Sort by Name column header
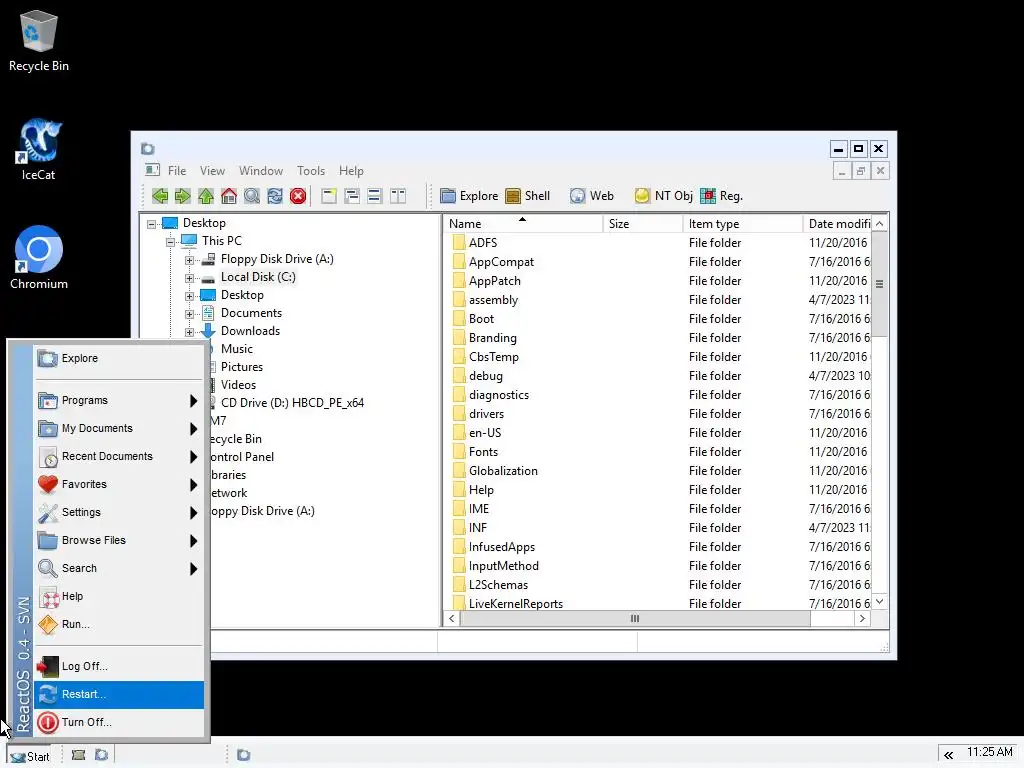Image resolution: width=1024 pixels, height=768 pixels. point(523,223)
